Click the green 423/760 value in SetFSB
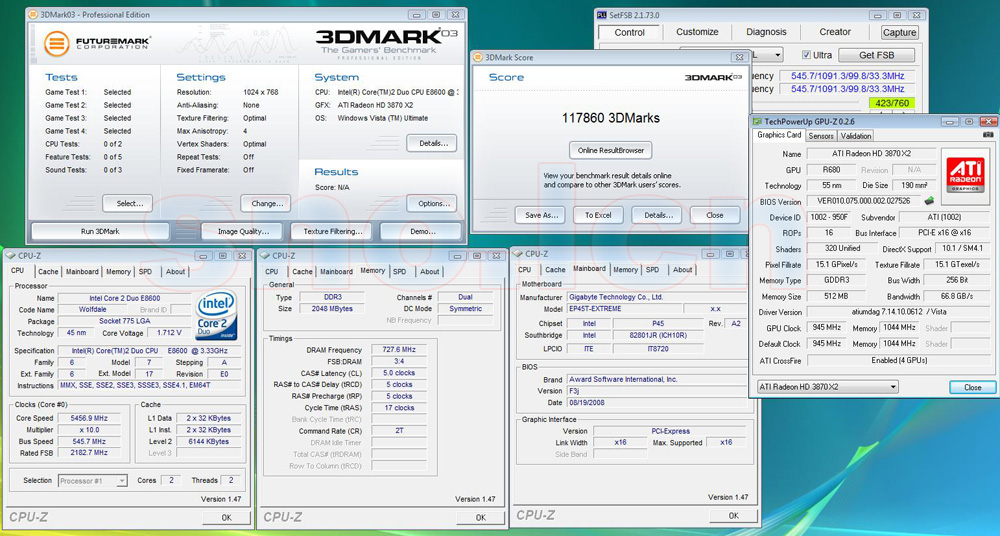The height and width of the screenshot is (536, 1000). [891, 103]
